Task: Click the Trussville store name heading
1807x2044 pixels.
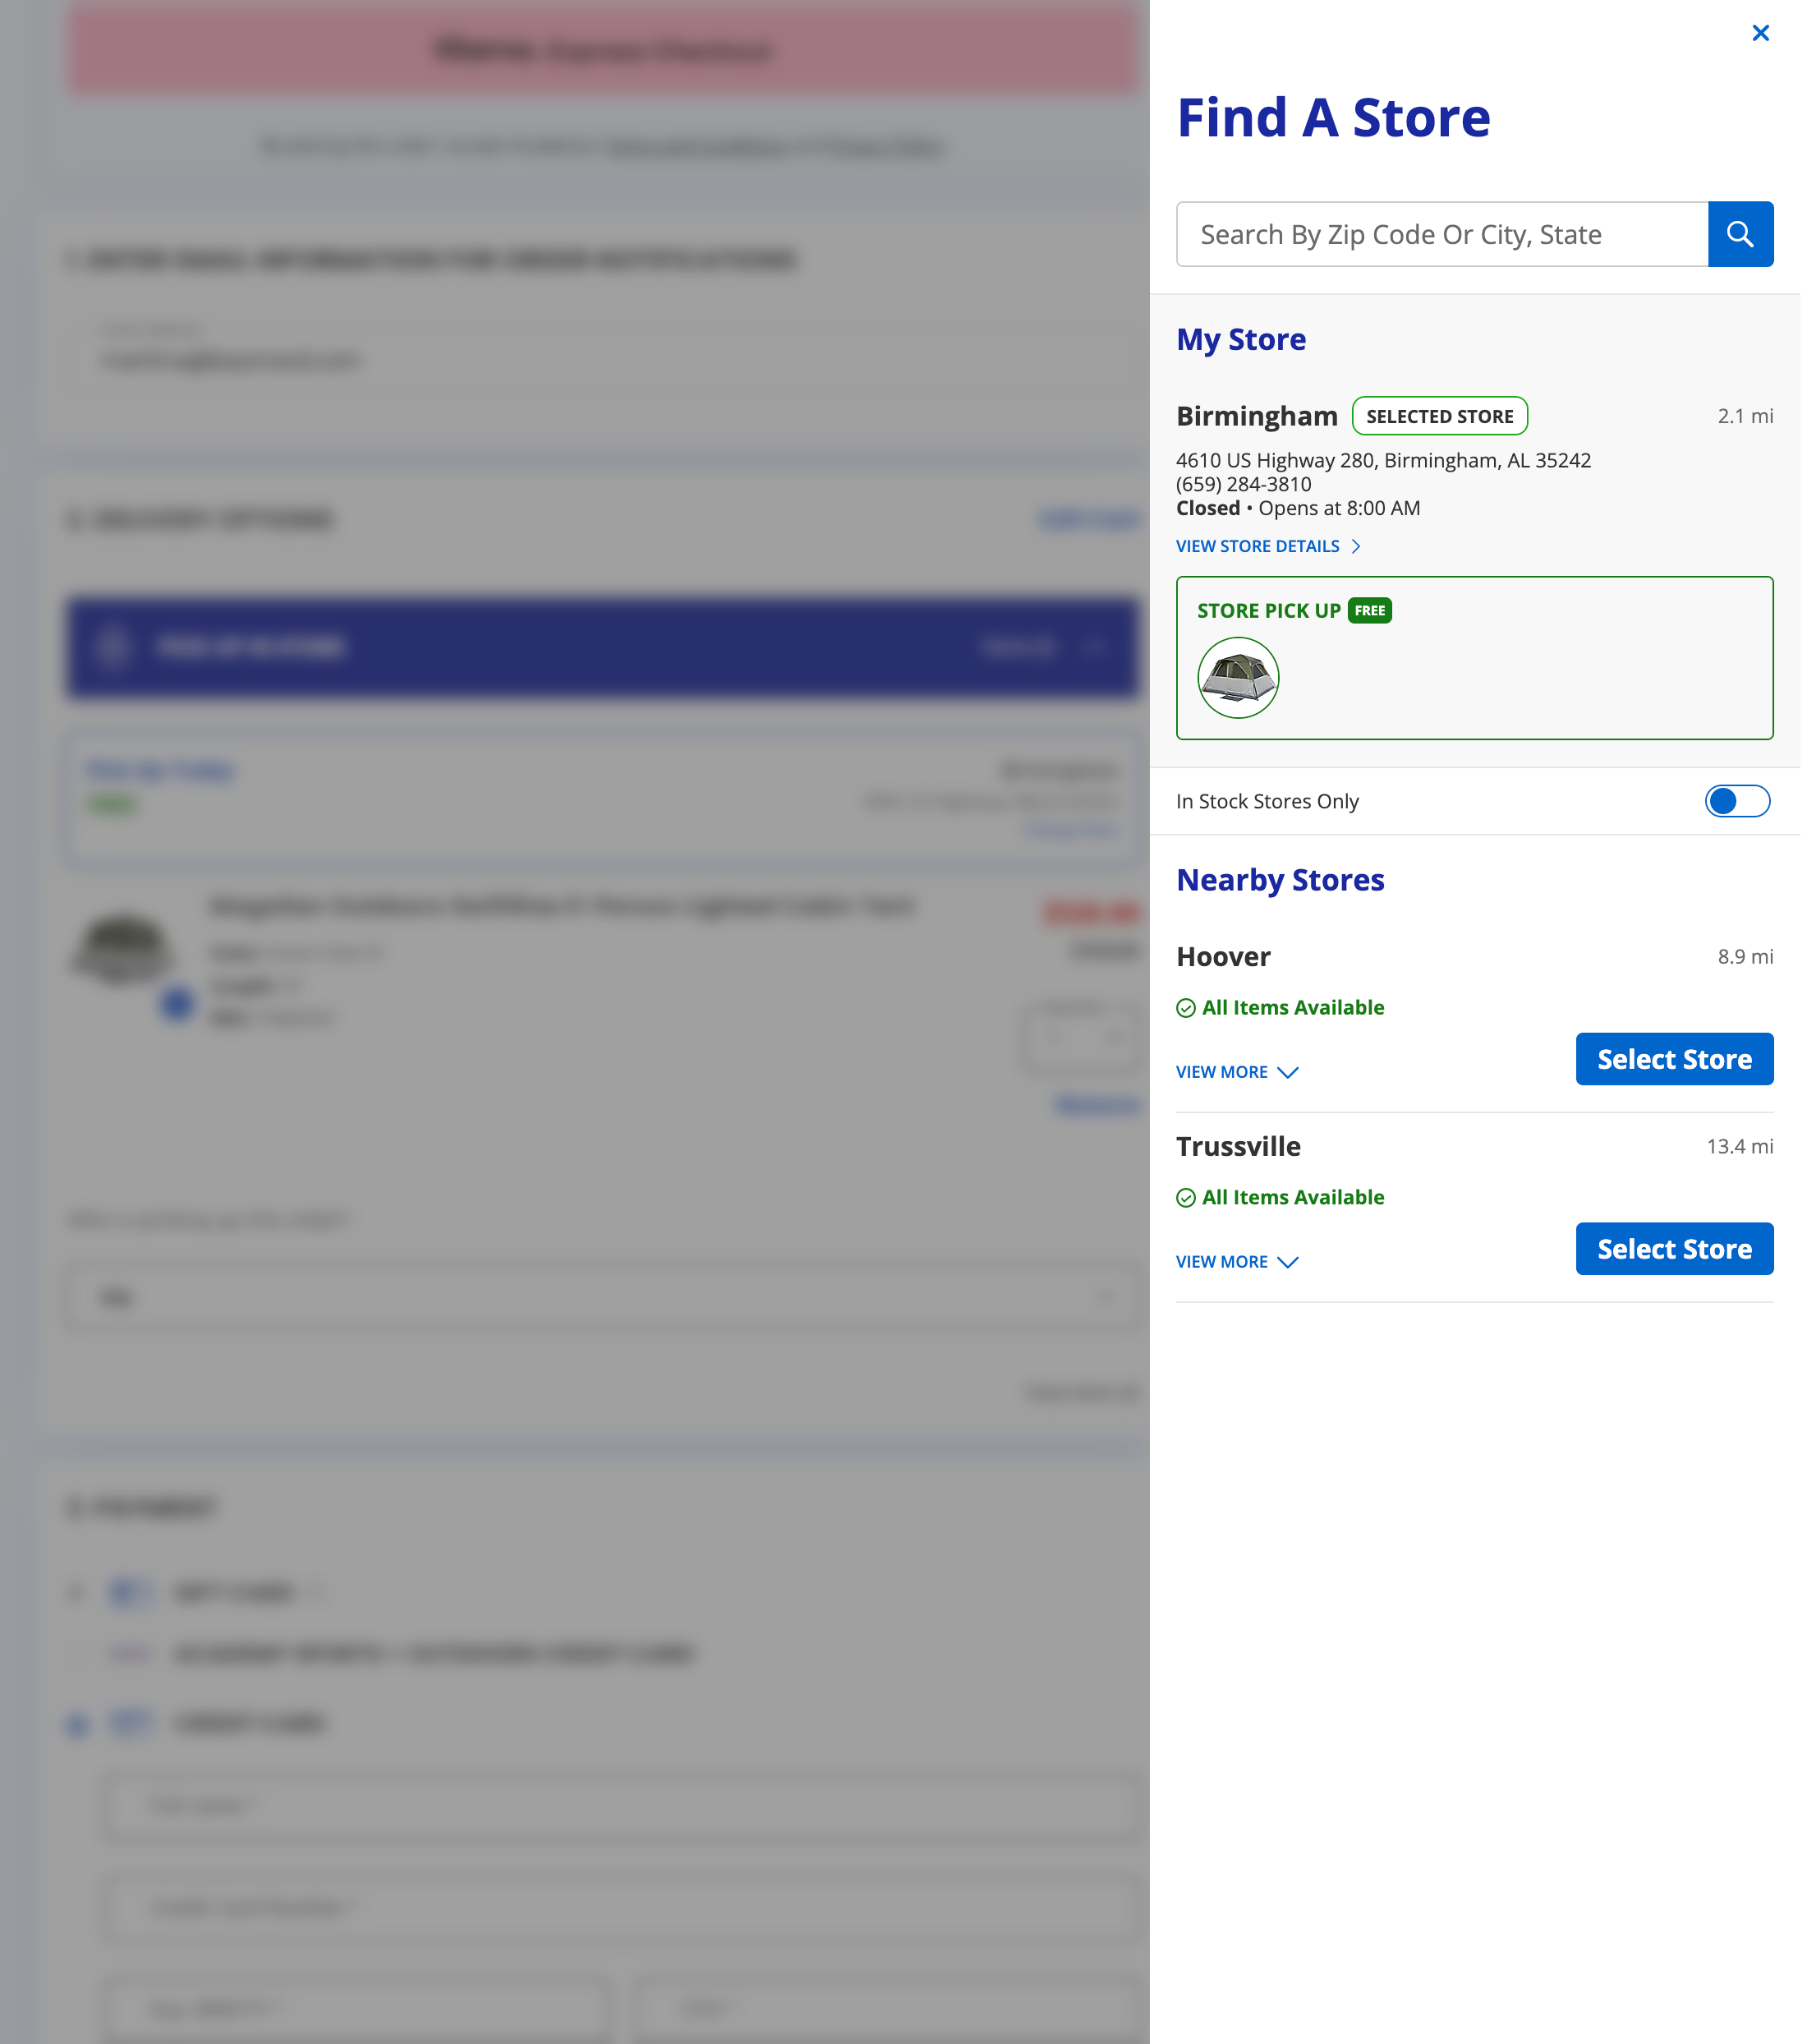Action: [x=1238, y=1147]
